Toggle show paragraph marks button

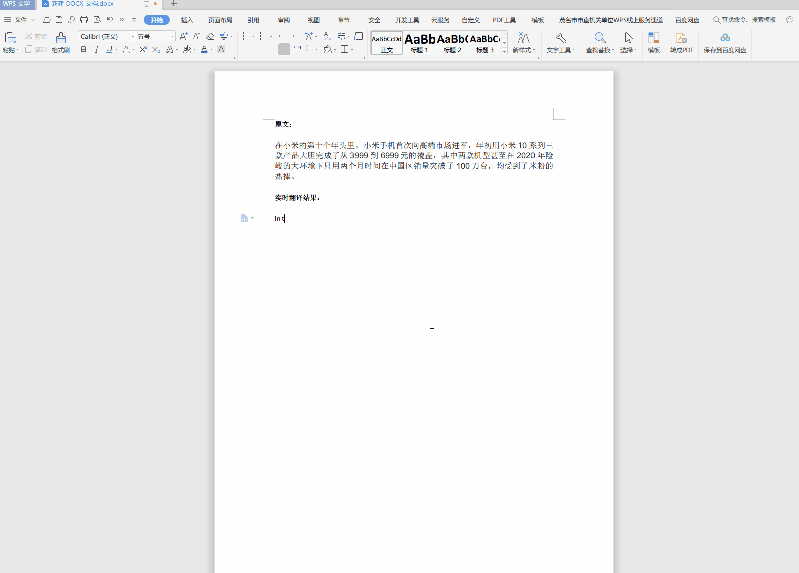tap(342, 36)
